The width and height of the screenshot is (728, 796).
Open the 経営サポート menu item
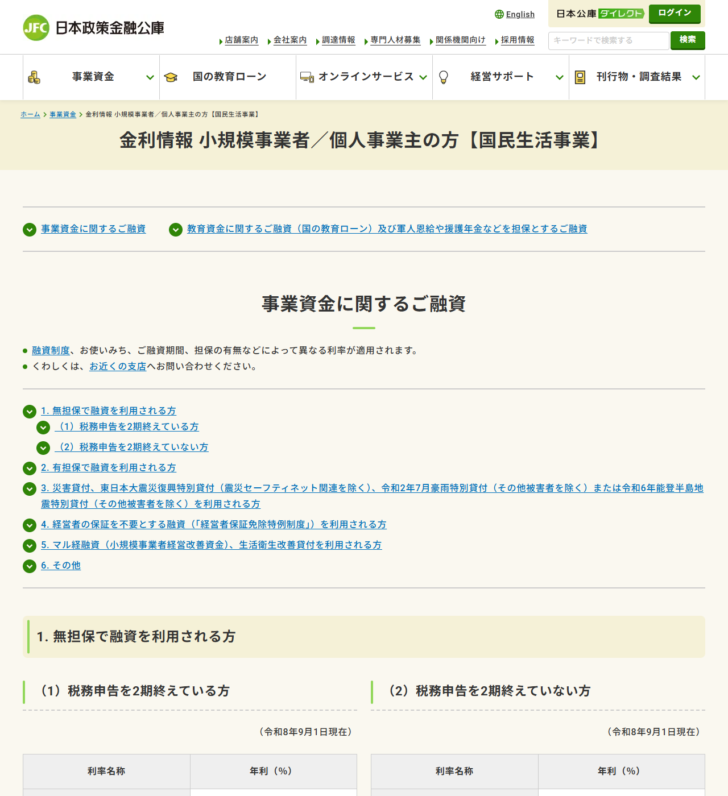(x=501, y=77)
